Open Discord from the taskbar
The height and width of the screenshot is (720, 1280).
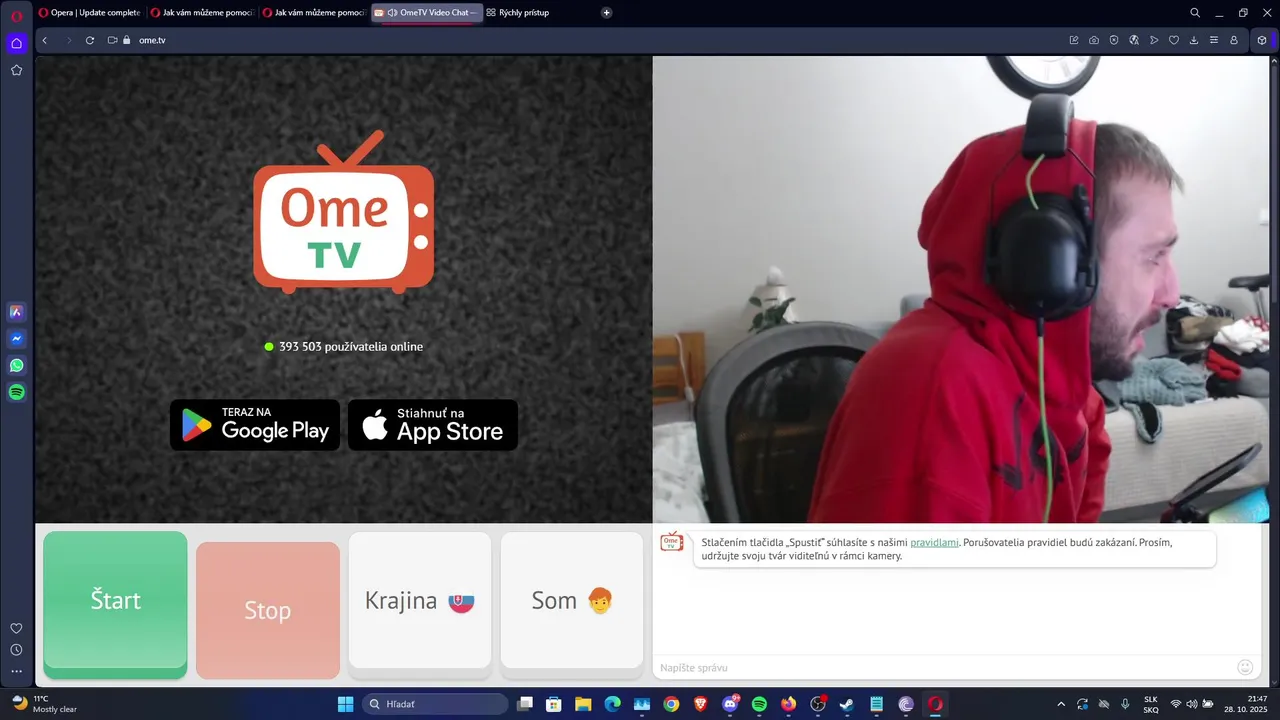[x=729, y=704]
